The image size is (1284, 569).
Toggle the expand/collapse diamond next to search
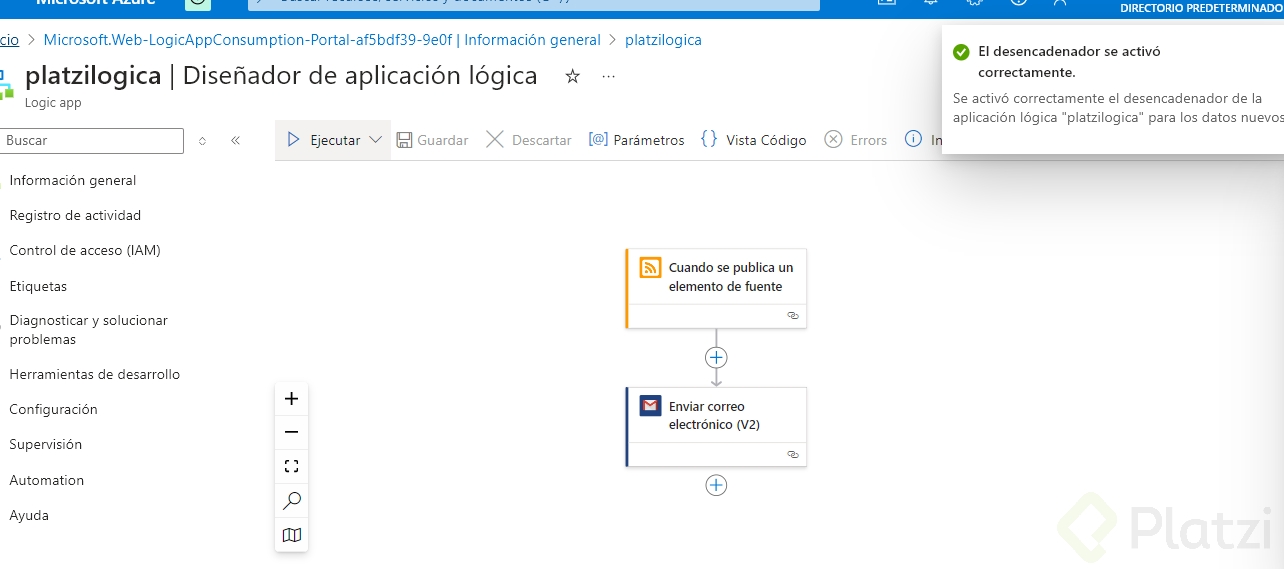(202, 141)
